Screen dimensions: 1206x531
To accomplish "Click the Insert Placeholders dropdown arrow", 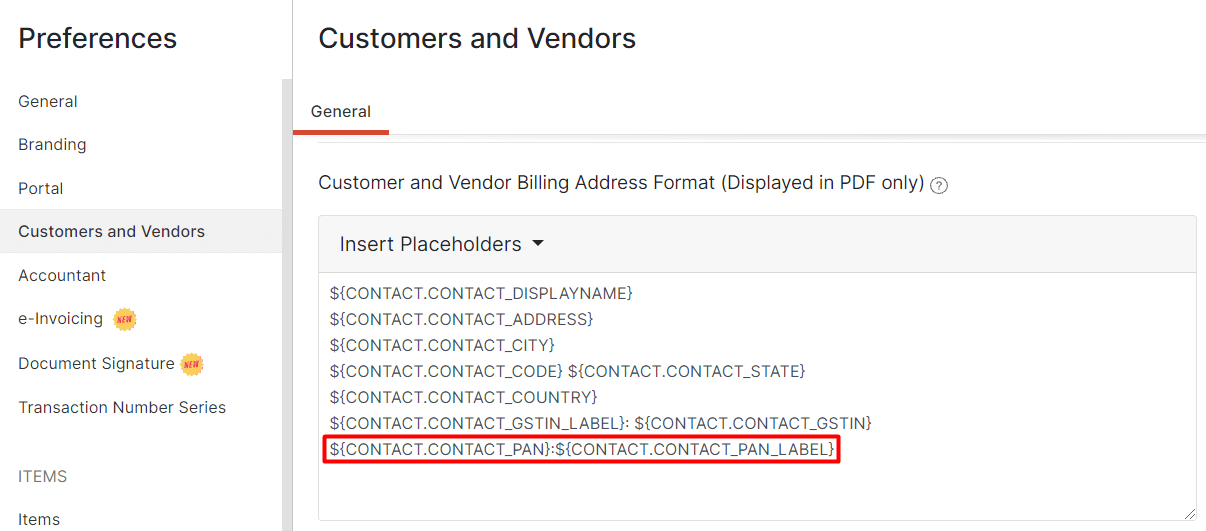I will (538, 244).
